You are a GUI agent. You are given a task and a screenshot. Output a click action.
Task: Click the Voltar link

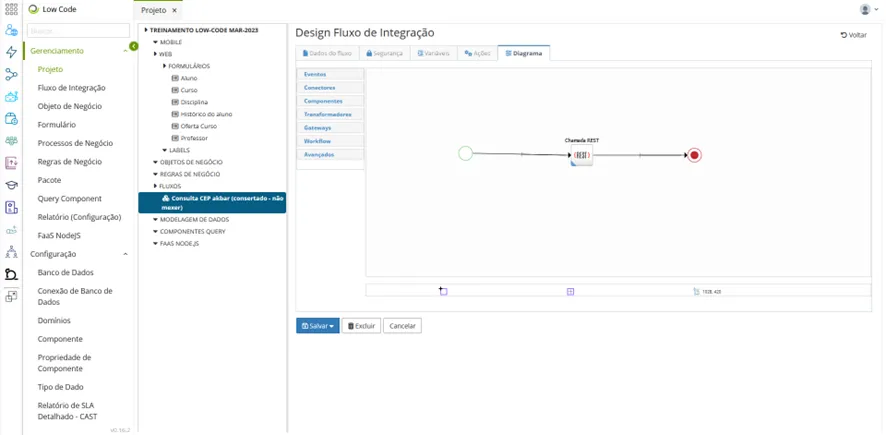coord(854,35)
